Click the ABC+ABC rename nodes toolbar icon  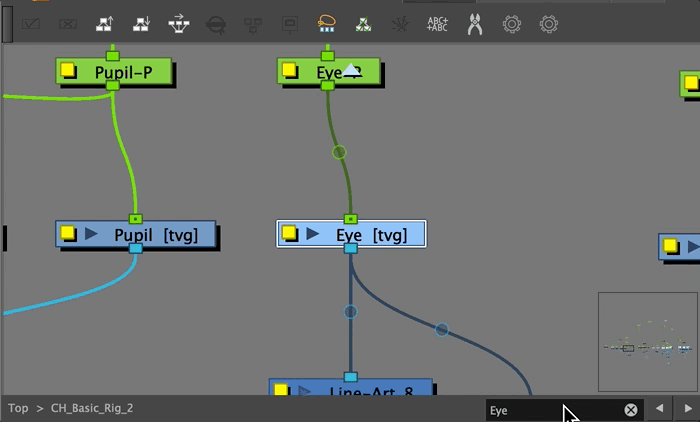pyautogui.click(x=437, y=24)
